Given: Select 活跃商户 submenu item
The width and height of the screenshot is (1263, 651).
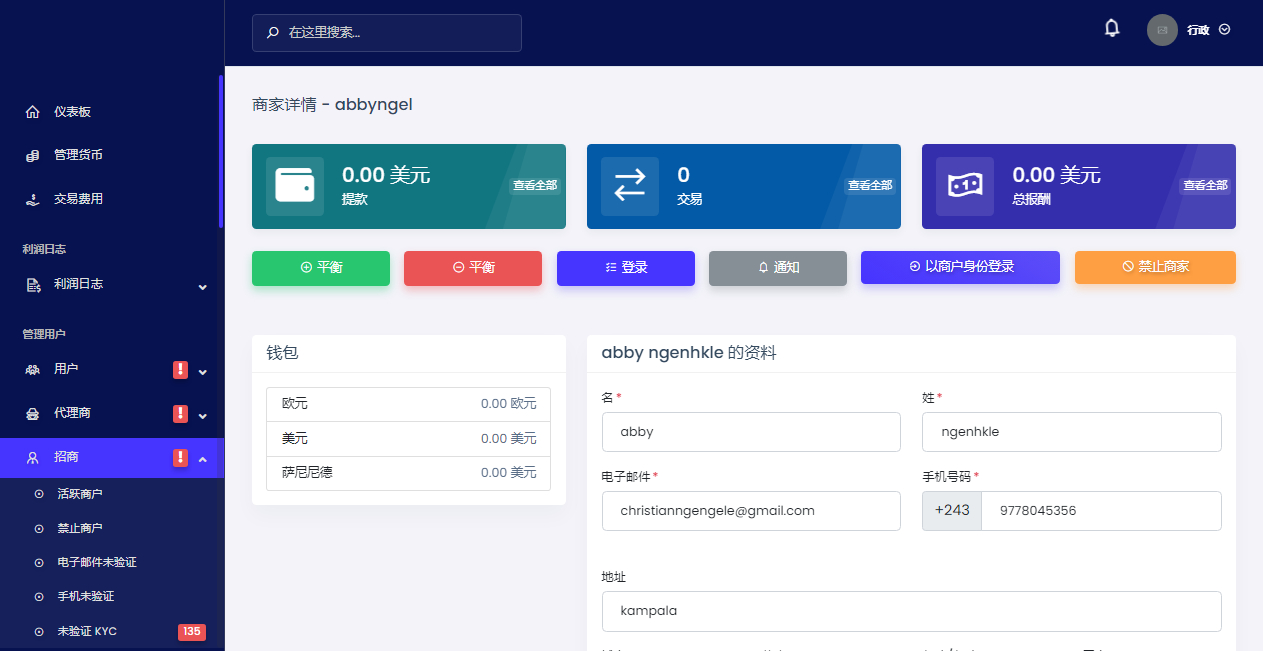Looking at the screenshot, I should pyautogui.click(x=80, y=494).
